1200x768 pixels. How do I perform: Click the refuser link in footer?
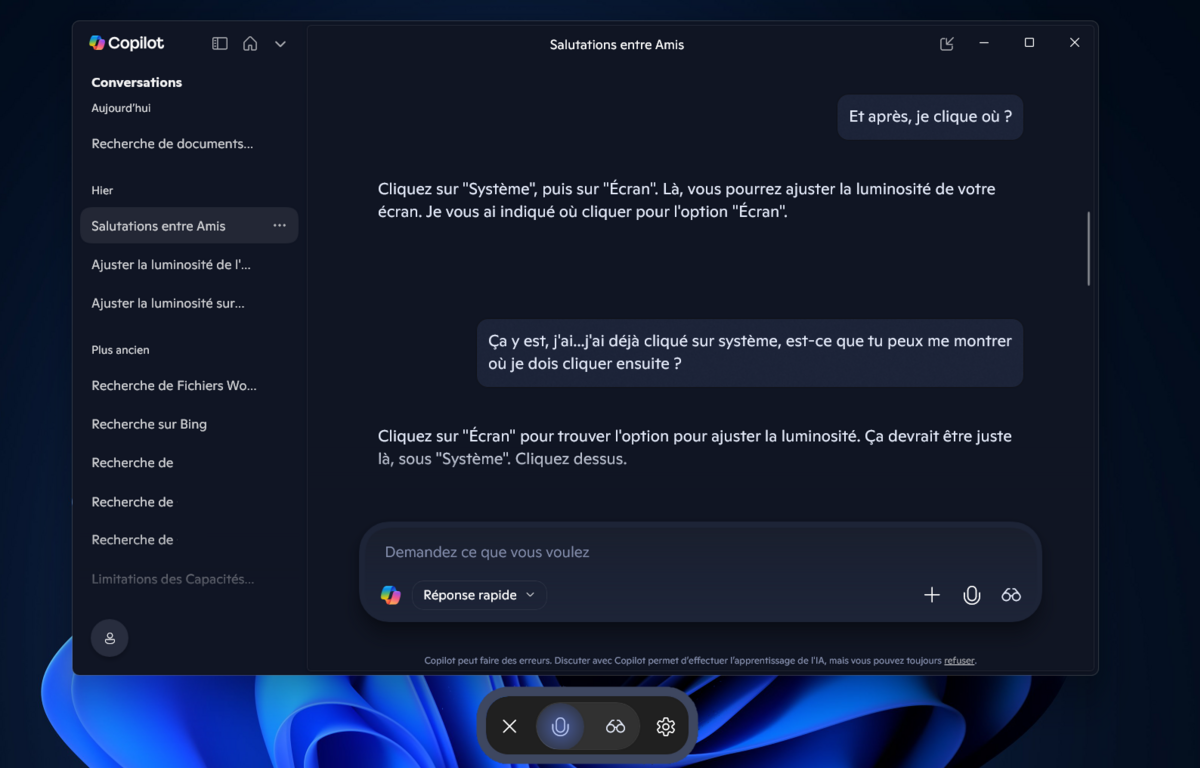point(959,661)
